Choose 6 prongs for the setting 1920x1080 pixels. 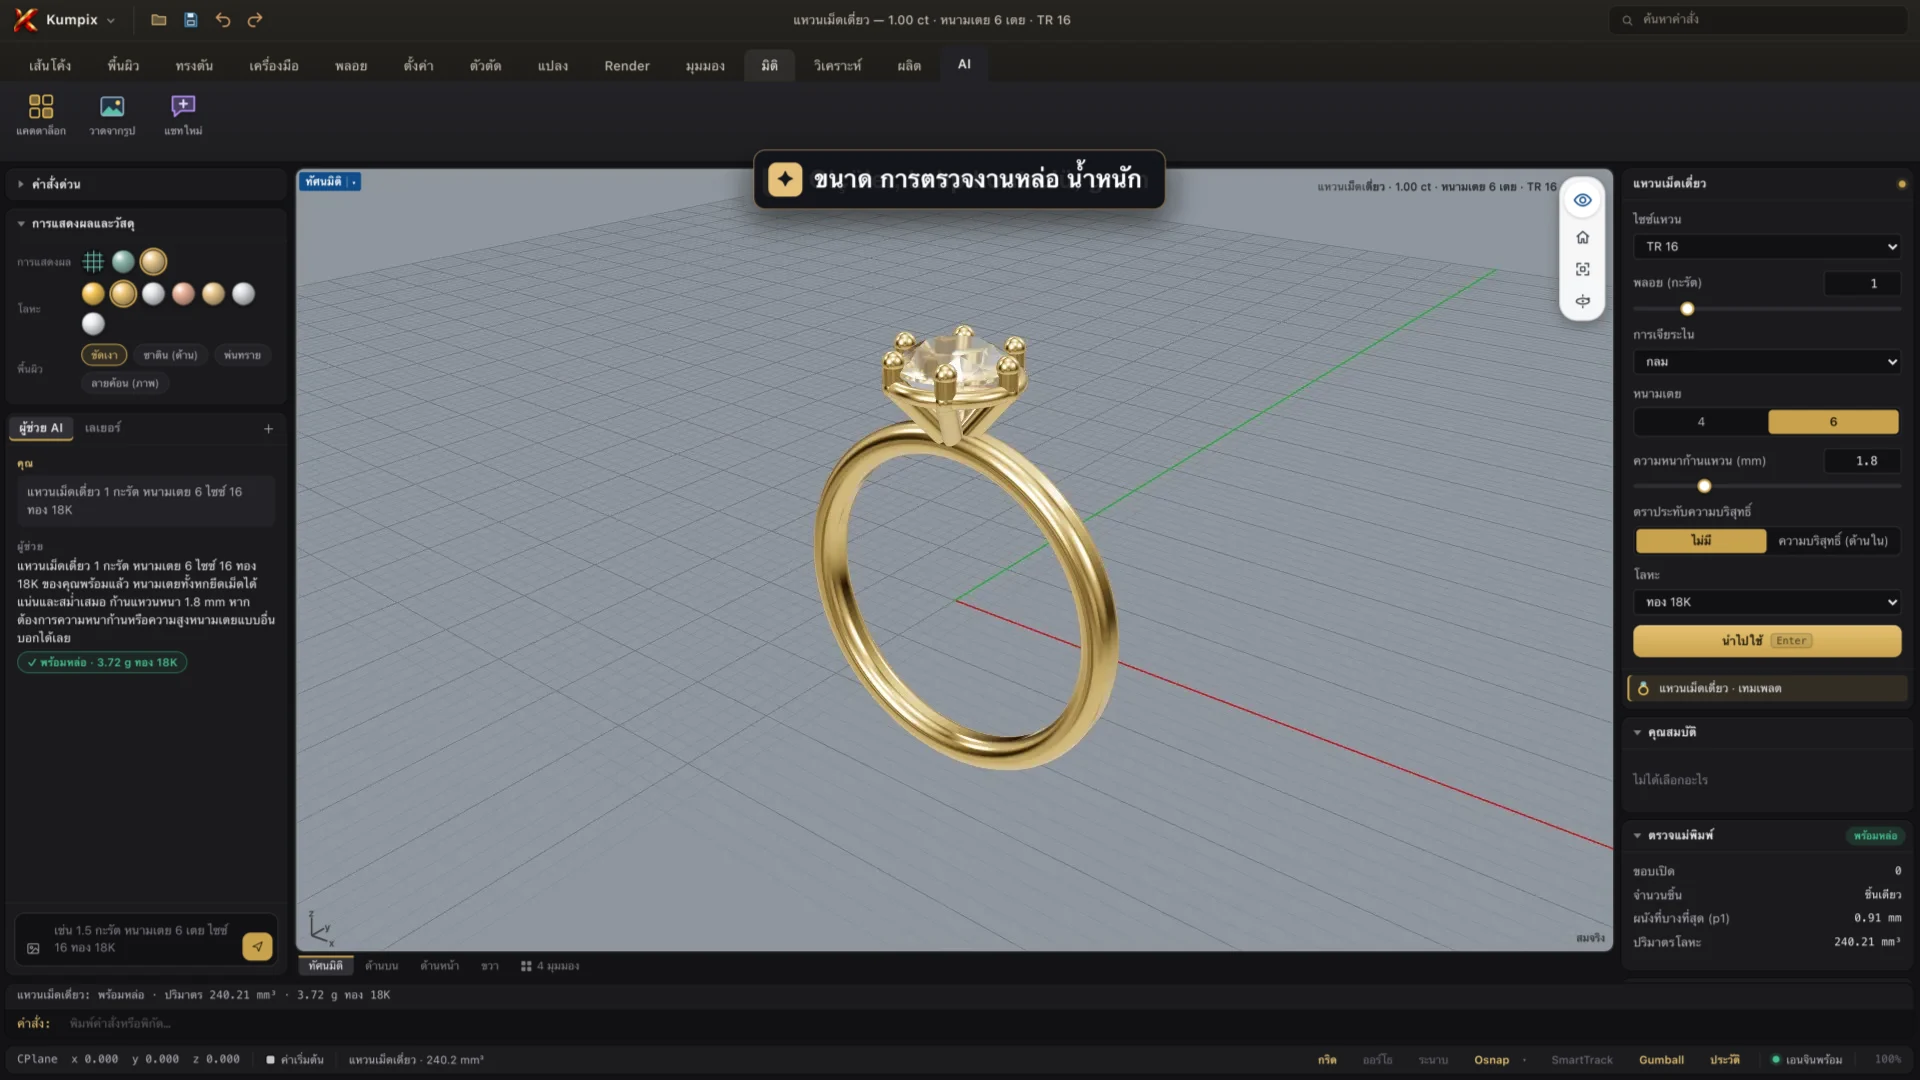[x=1833, y=422]
